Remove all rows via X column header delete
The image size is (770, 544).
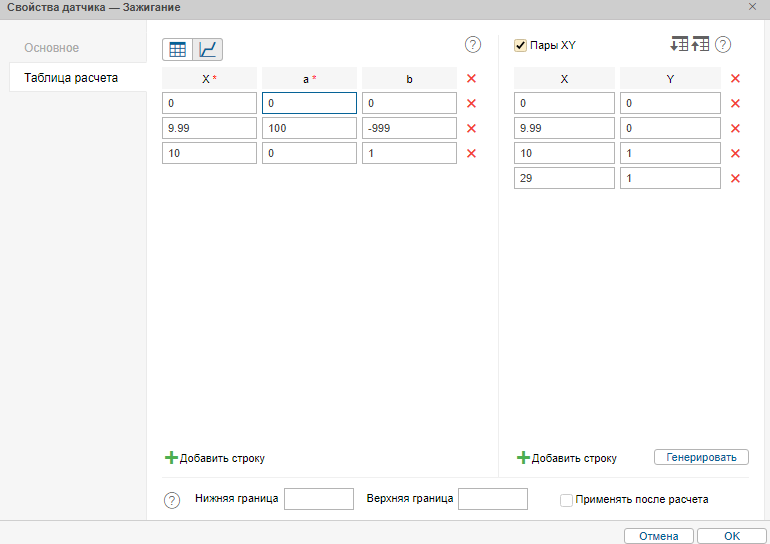471,78
